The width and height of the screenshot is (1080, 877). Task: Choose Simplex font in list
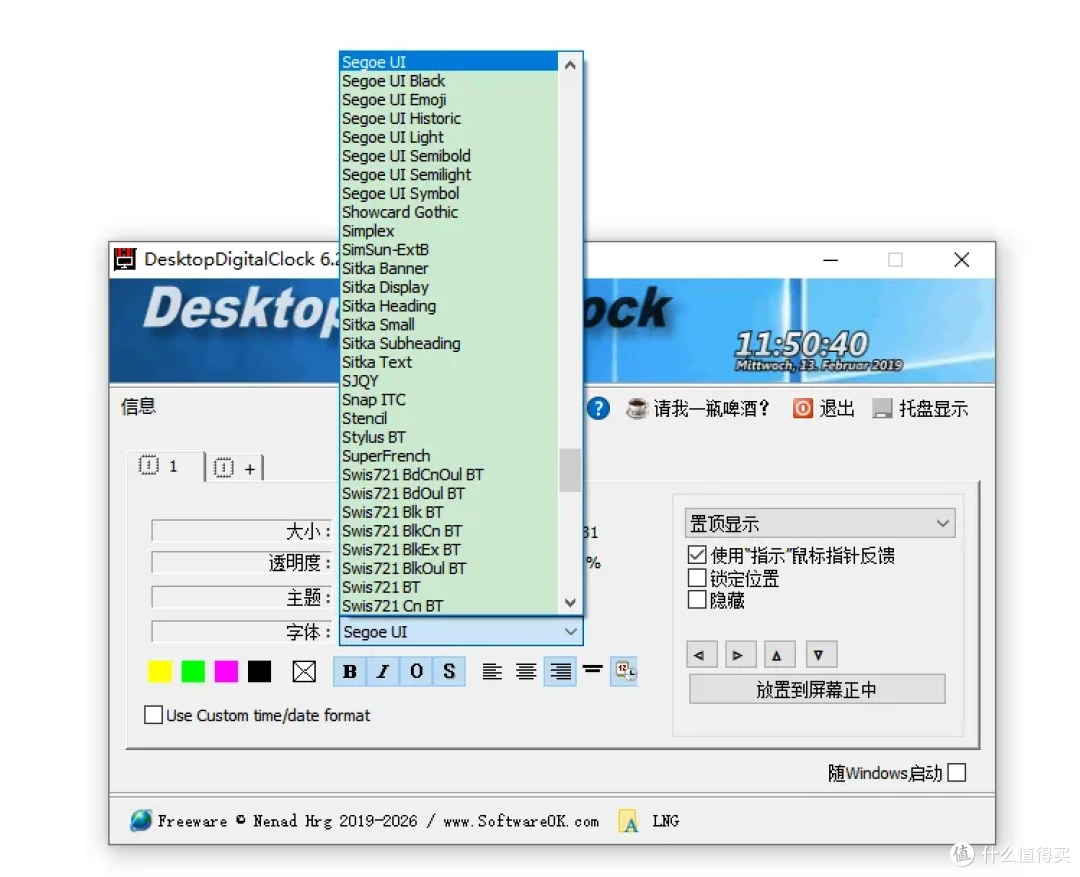pos(449,231)
